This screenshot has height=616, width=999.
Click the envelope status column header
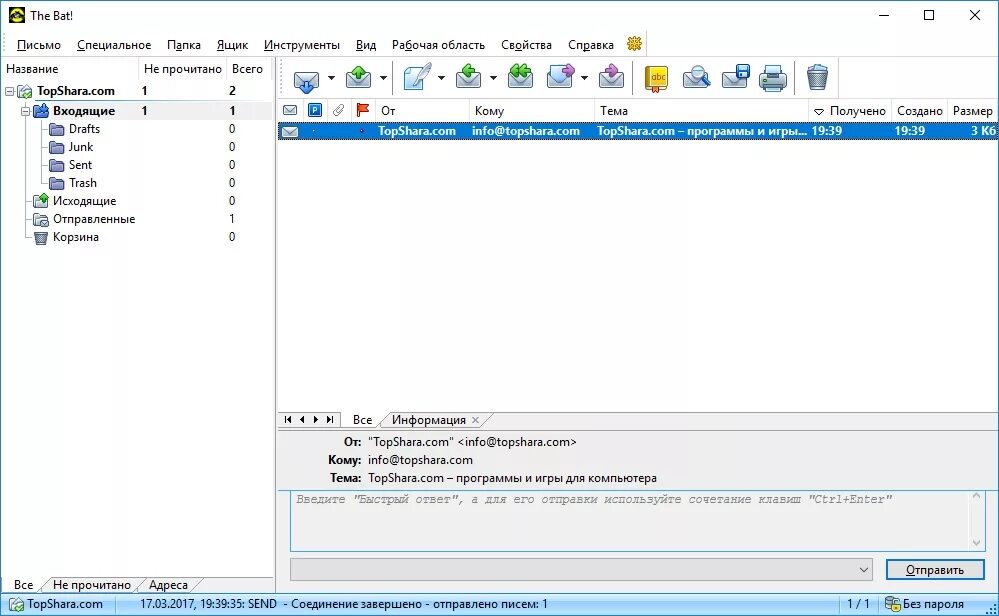290,110
